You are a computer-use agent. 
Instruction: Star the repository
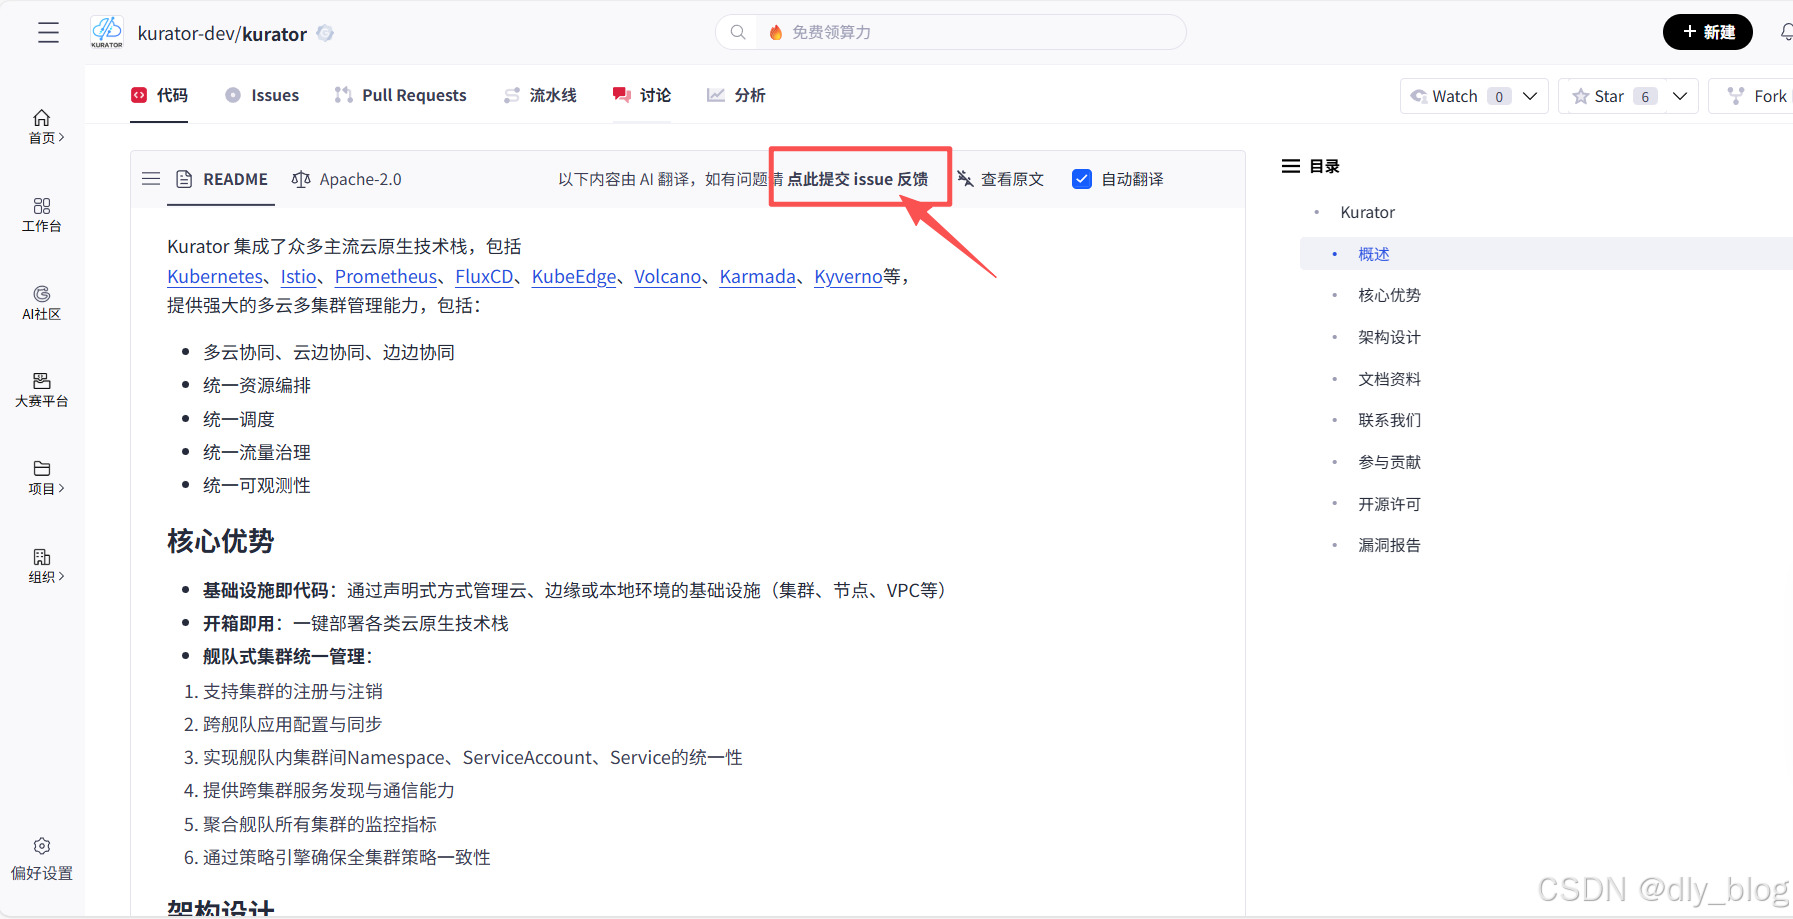tap(1598, 96)
